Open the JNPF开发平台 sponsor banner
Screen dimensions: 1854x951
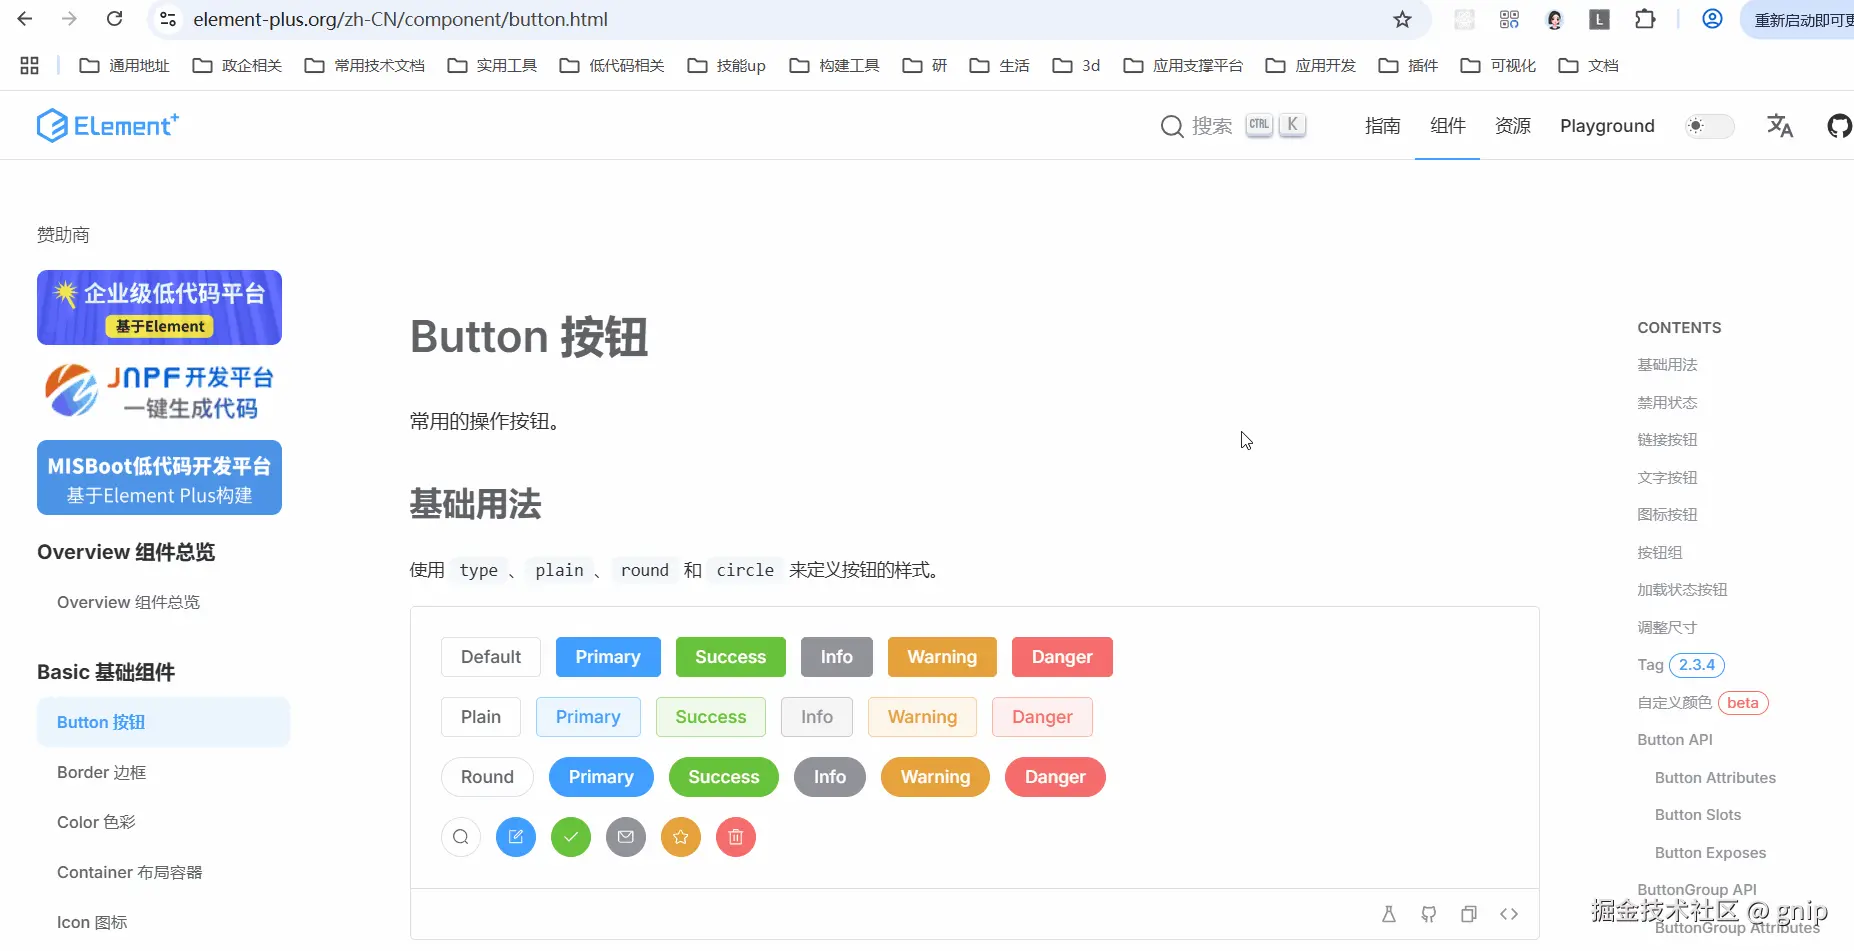pos(159,391)
